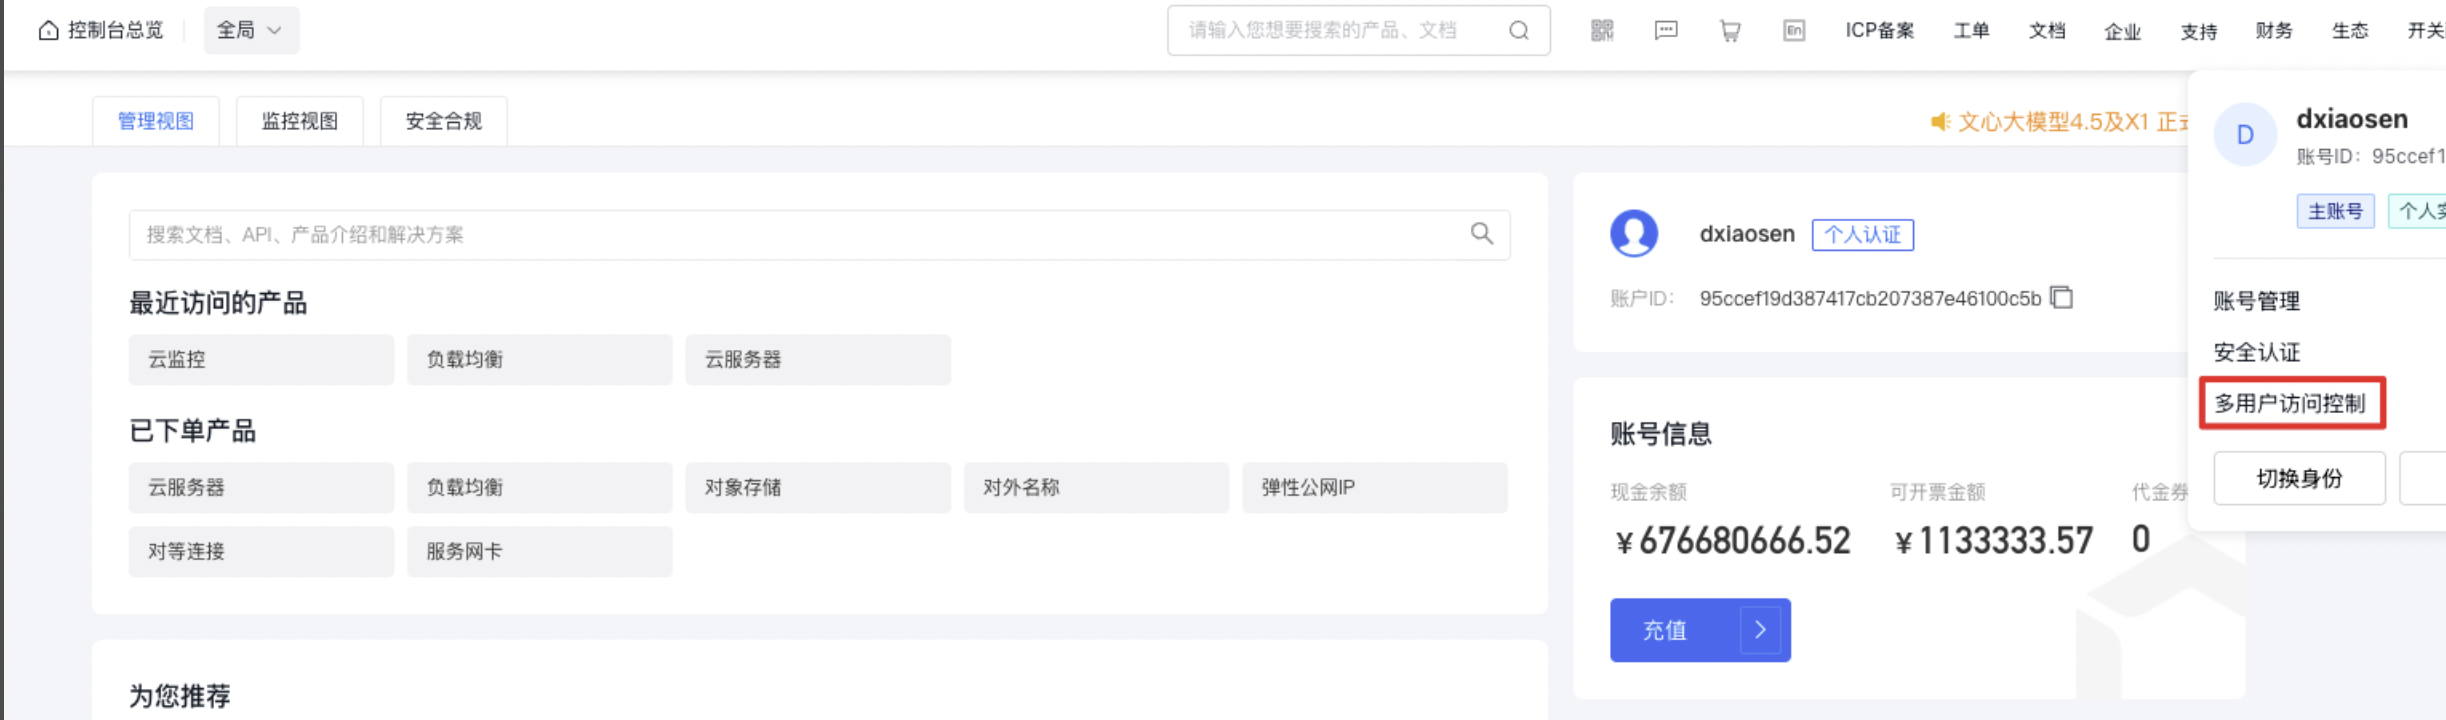The width and height of the screenshot is (2446, 720).
Task: Open the ICP备案 menu
Action: (1880, 31)
